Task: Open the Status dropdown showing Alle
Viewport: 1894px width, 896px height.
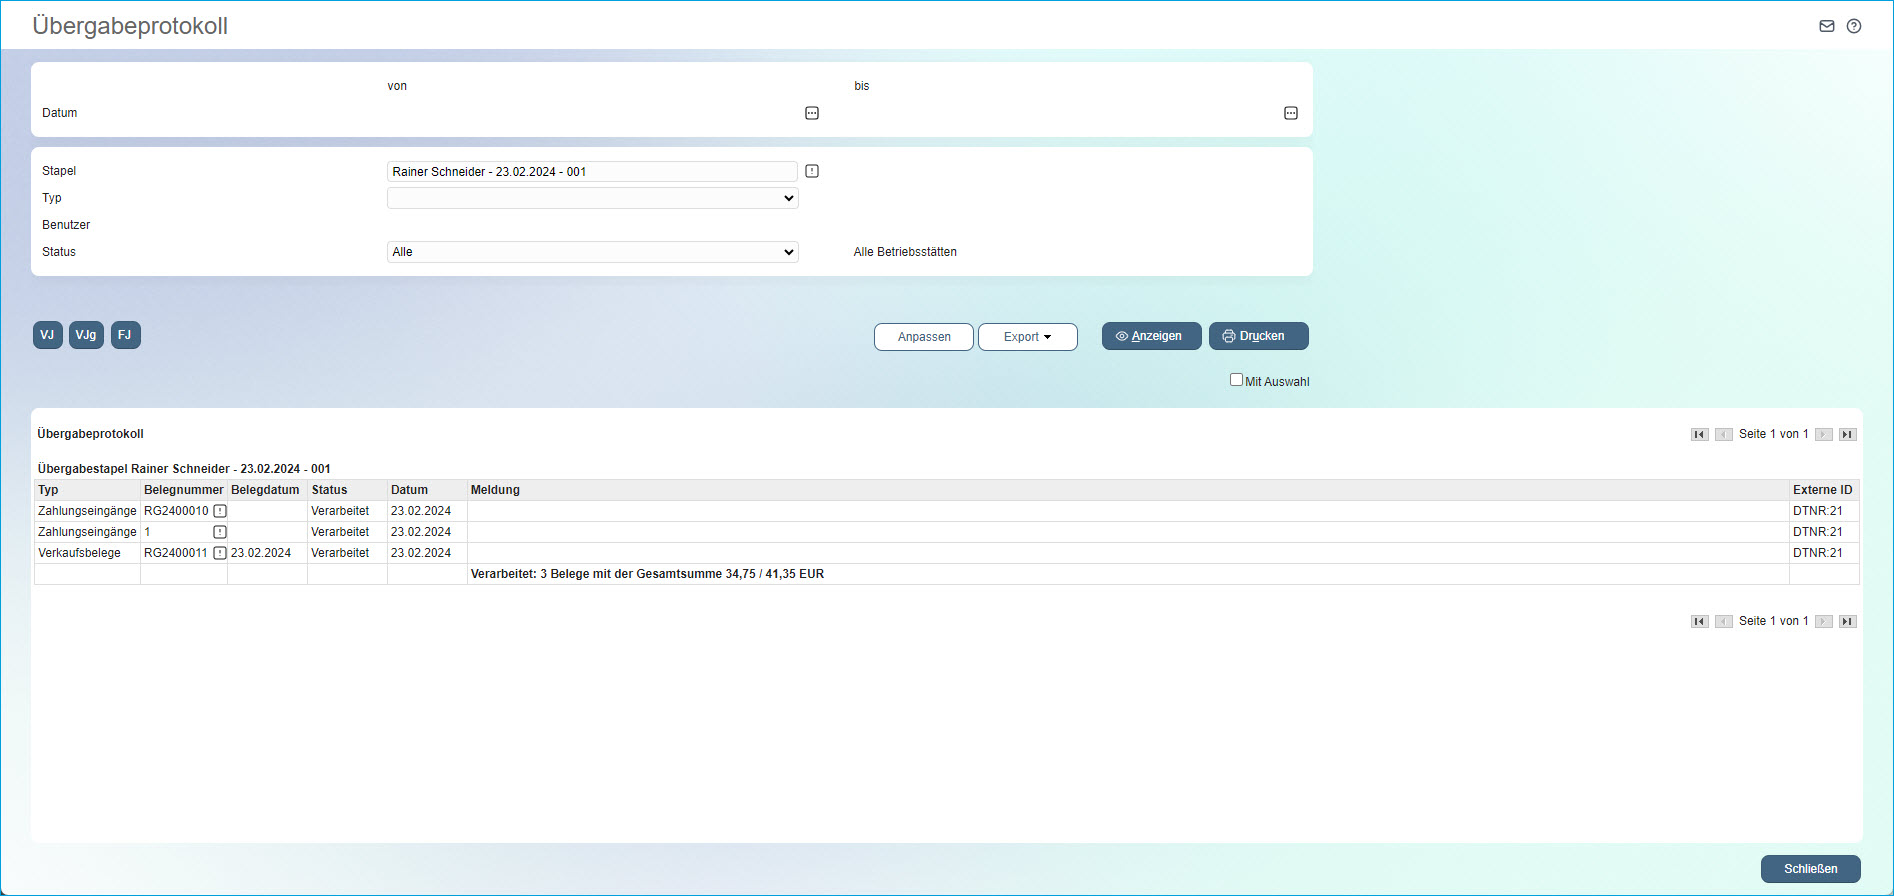Action: click(593, 252)
